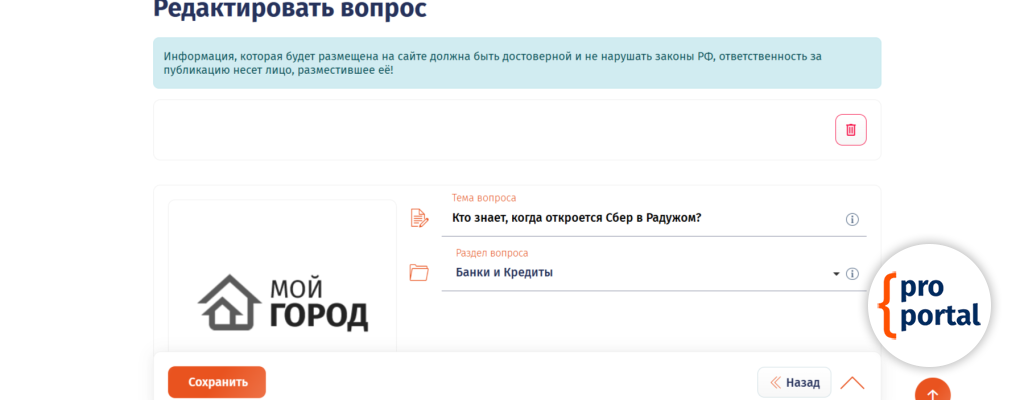Click the edit note icon beside Тема вопроса
Screen dimensions: 1024x400
pyautogui.click(x=419, y=218)
